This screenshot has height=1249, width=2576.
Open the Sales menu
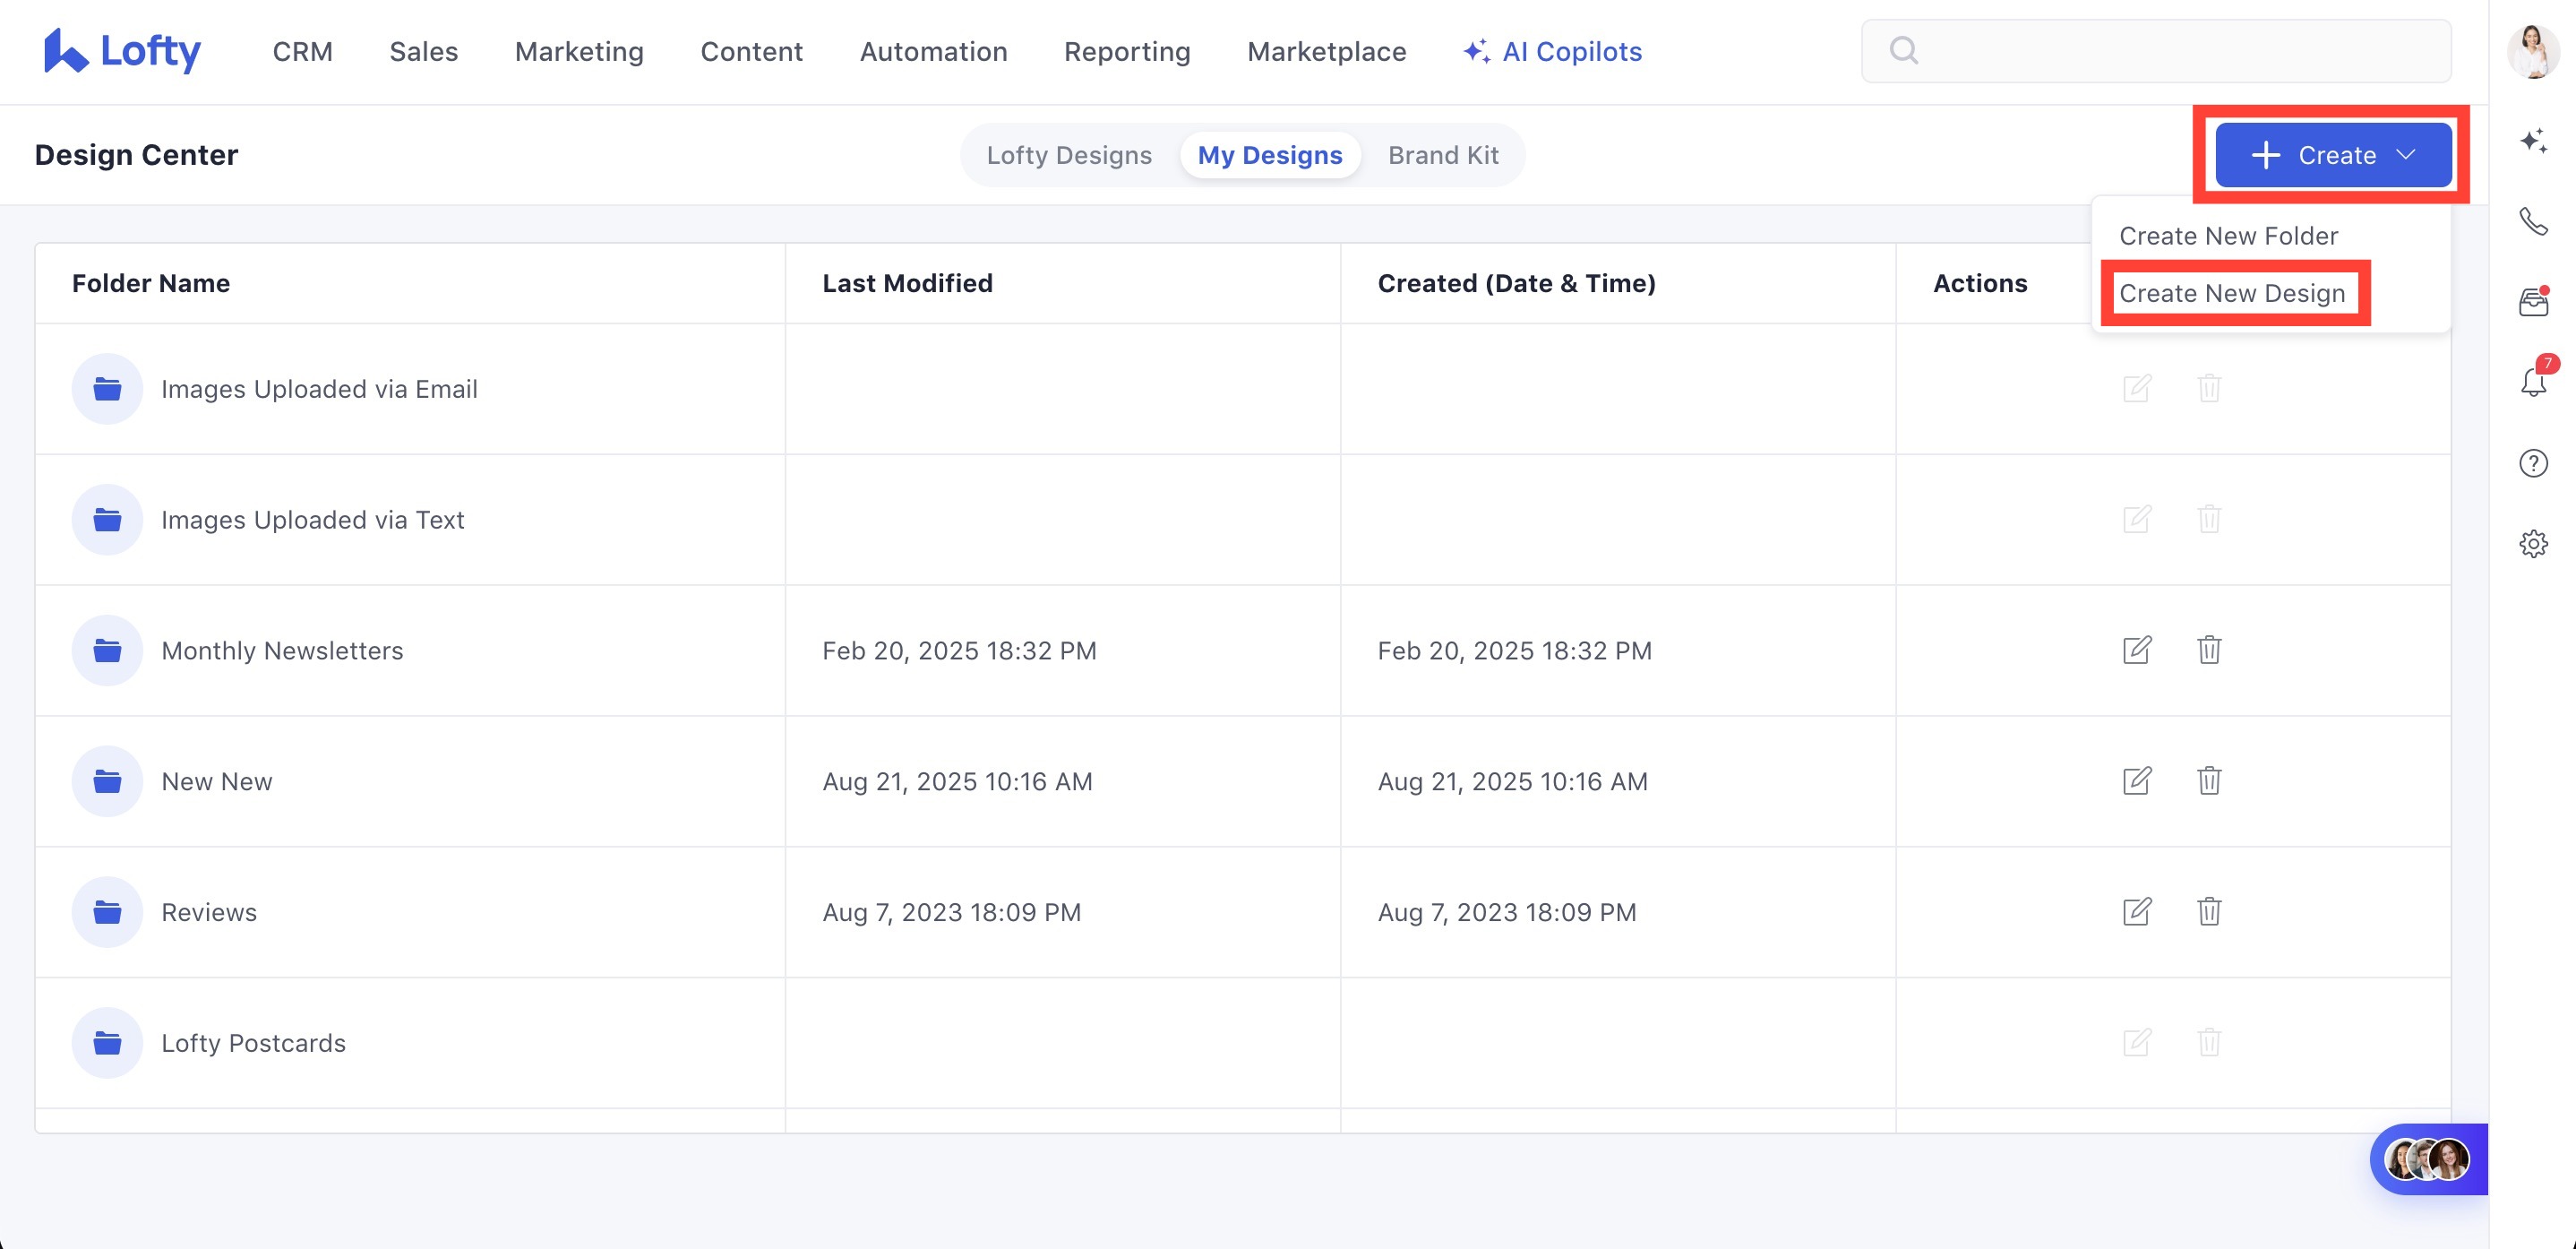pos(424,51)
